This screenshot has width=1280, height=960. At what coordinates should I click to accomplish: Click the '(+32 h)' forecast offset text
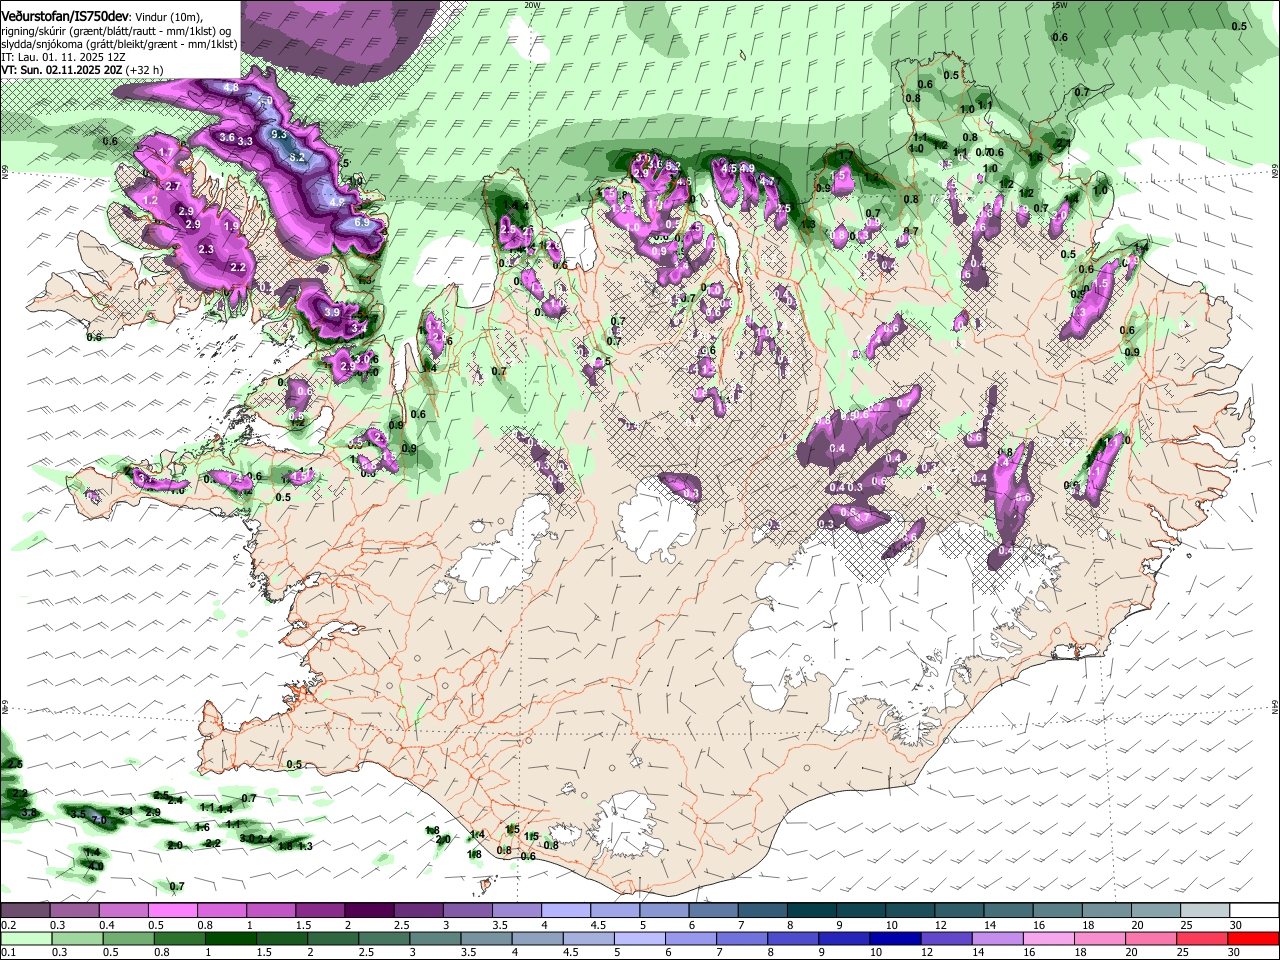145,70
